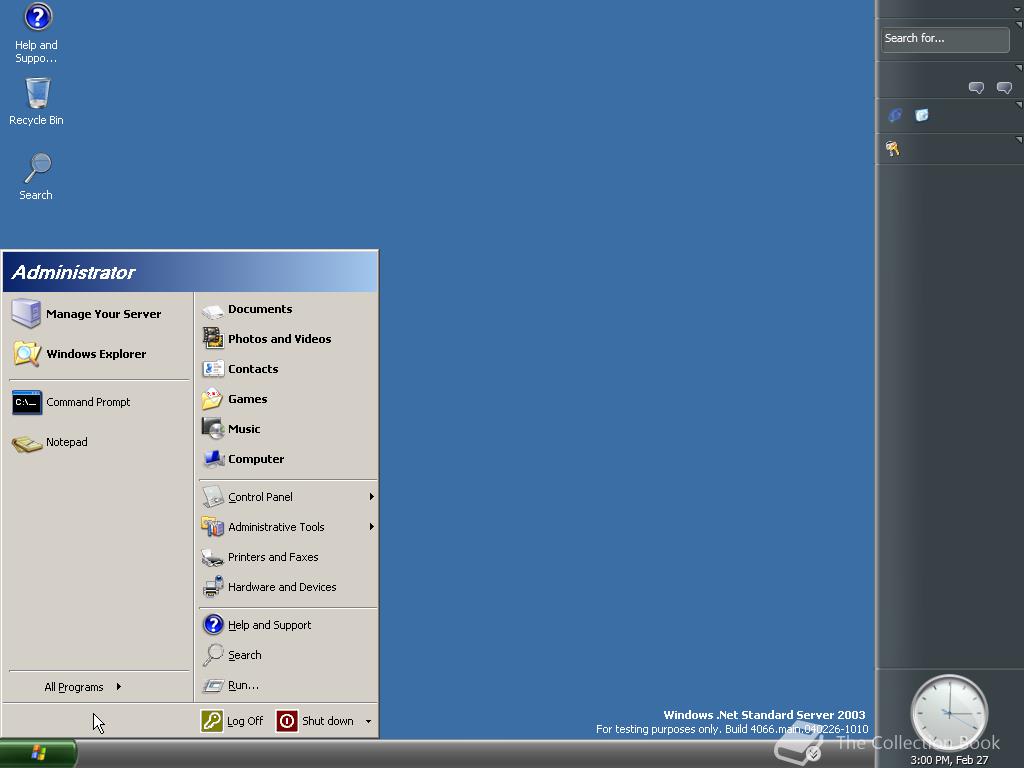Click the '3:00 PM, Feb 27' date text
Image resolution: width=1024 pixels, height=768 pixels.
pos(949,760)
